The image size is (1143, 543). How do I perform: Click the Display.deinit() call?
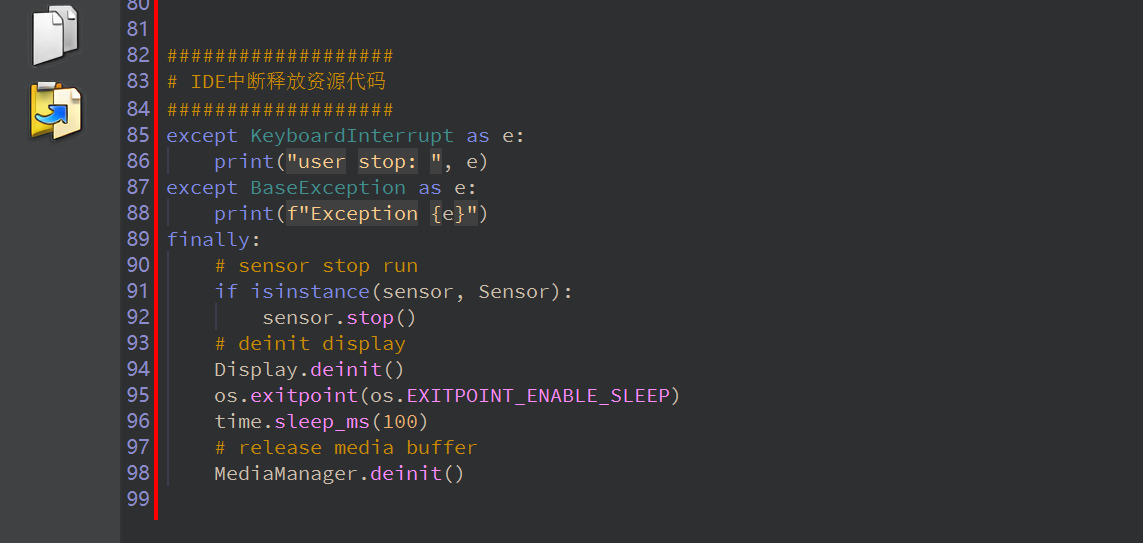308,369
